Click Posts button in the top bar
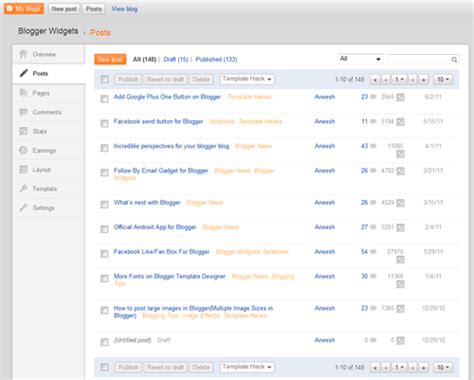Image resolution: width=474 pixels, height=380 pixels. coord(94,9)
